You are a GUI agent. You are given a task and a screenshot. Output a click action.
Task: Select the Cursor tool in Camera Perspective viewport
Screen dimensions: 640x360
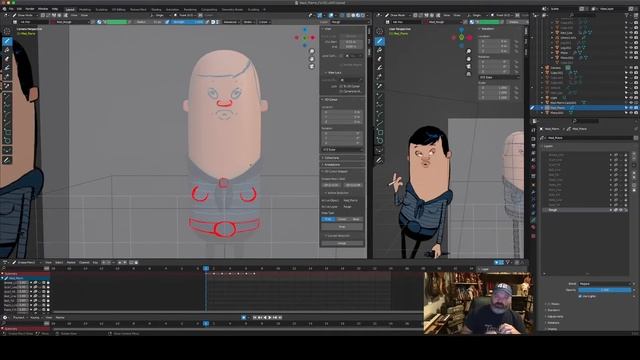(x=7, y=31)
